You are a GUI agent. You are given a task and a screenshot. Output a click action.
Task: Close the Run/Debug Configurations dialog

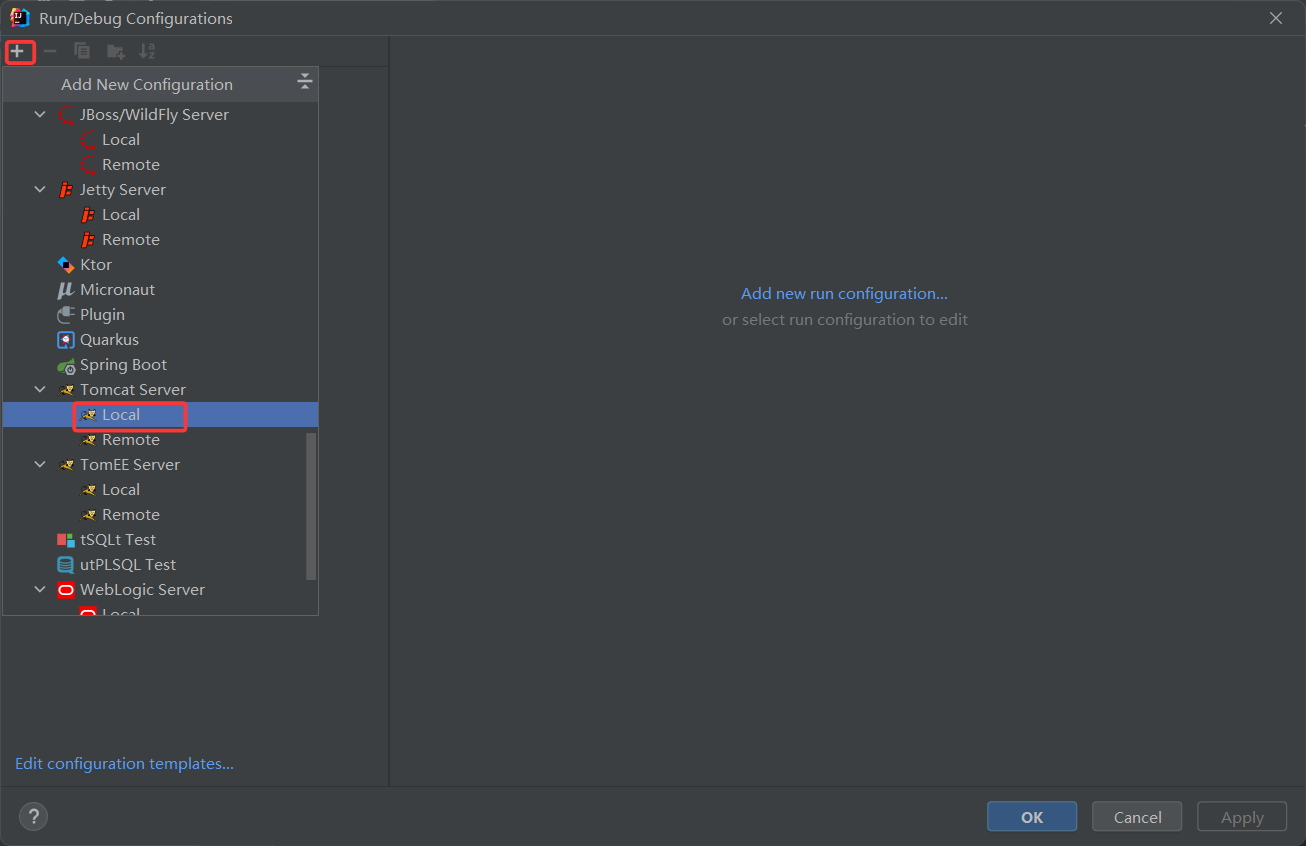pos(1276,18)
